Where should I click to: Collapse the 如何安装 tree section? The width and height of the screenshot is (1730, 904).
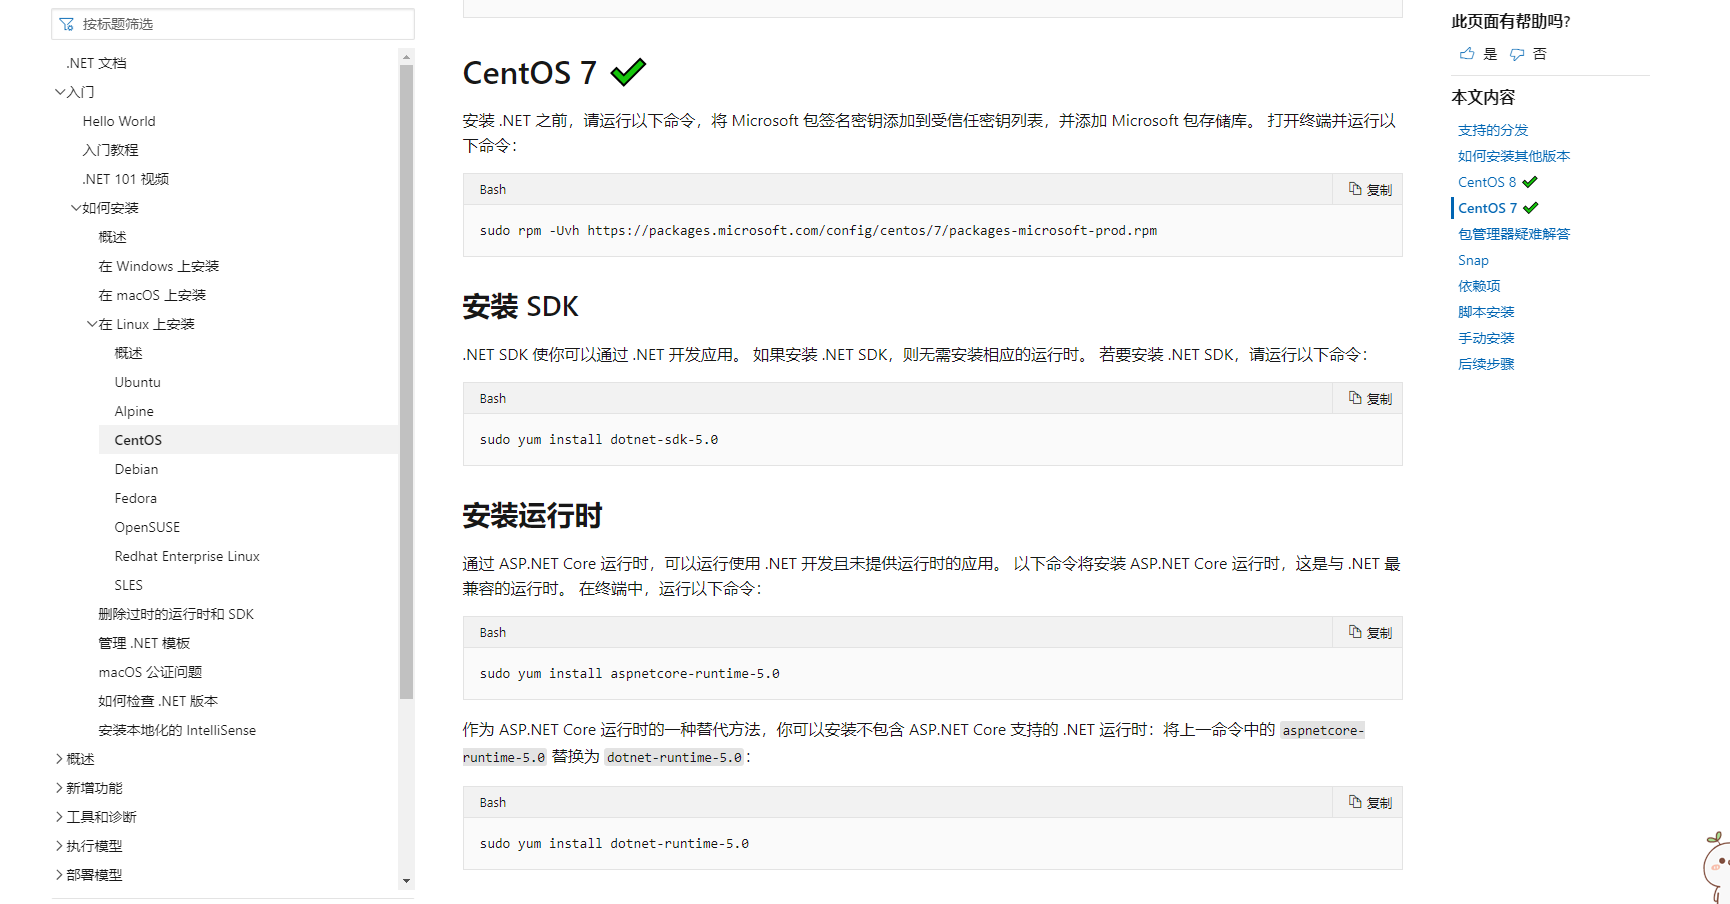click(76, 207)
